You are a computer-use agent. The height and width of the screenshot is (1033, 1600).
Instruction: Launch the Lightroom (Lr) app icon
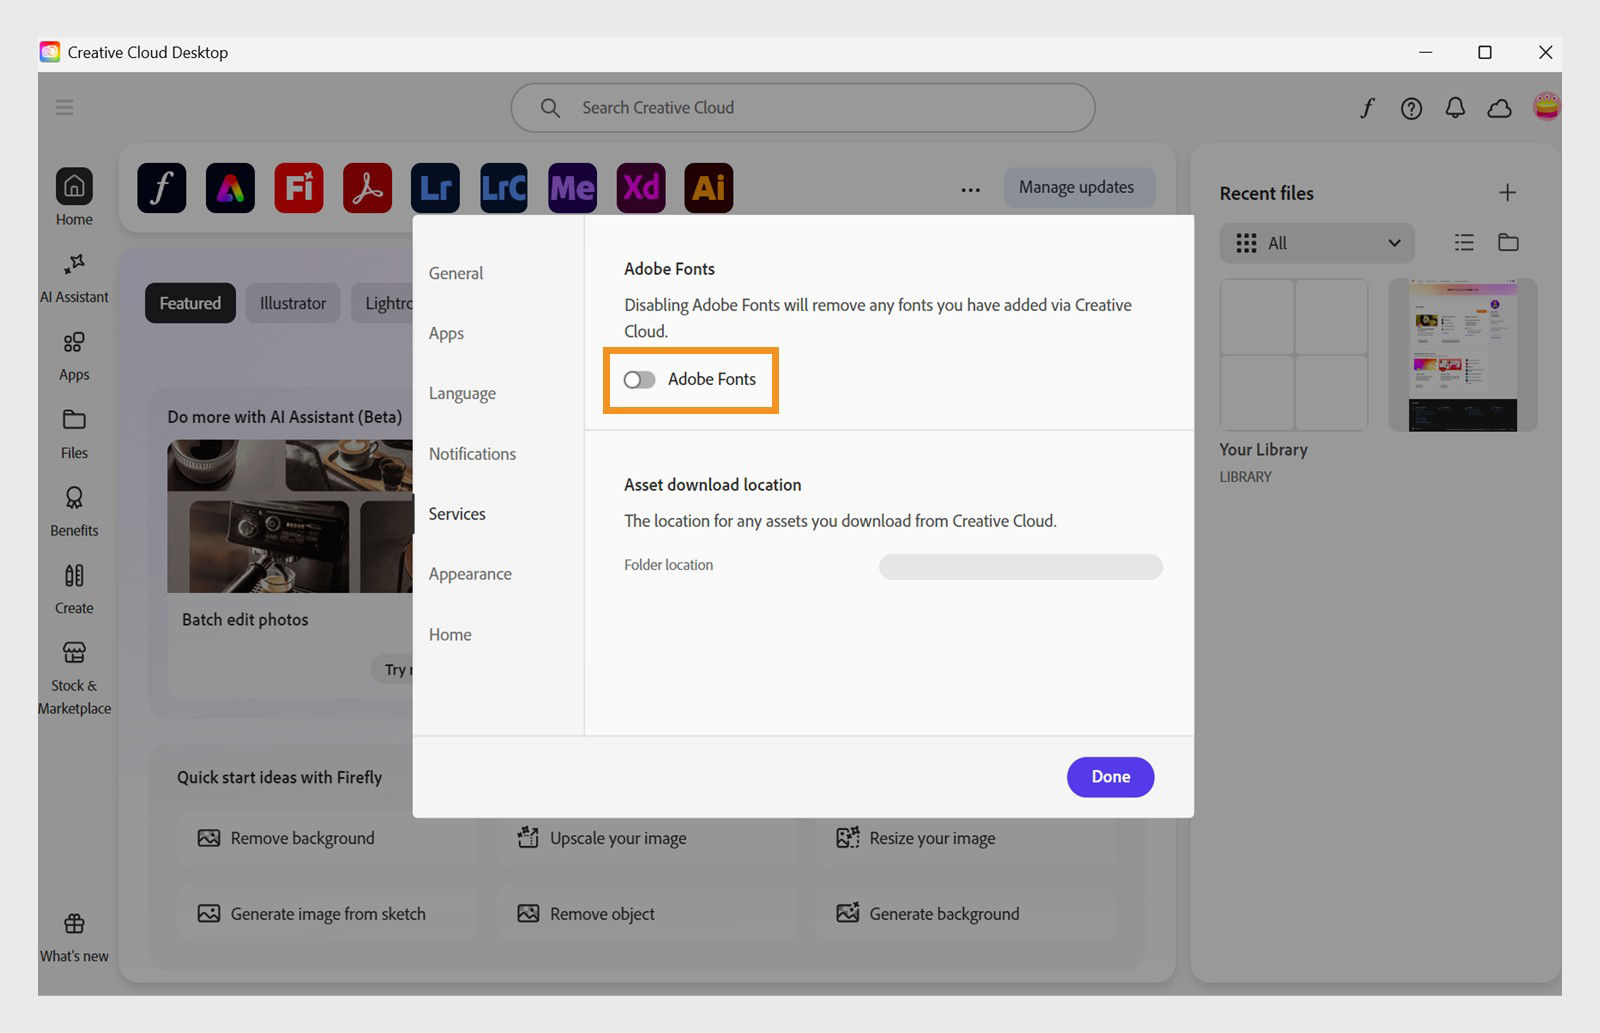click(x=435, y=187)
